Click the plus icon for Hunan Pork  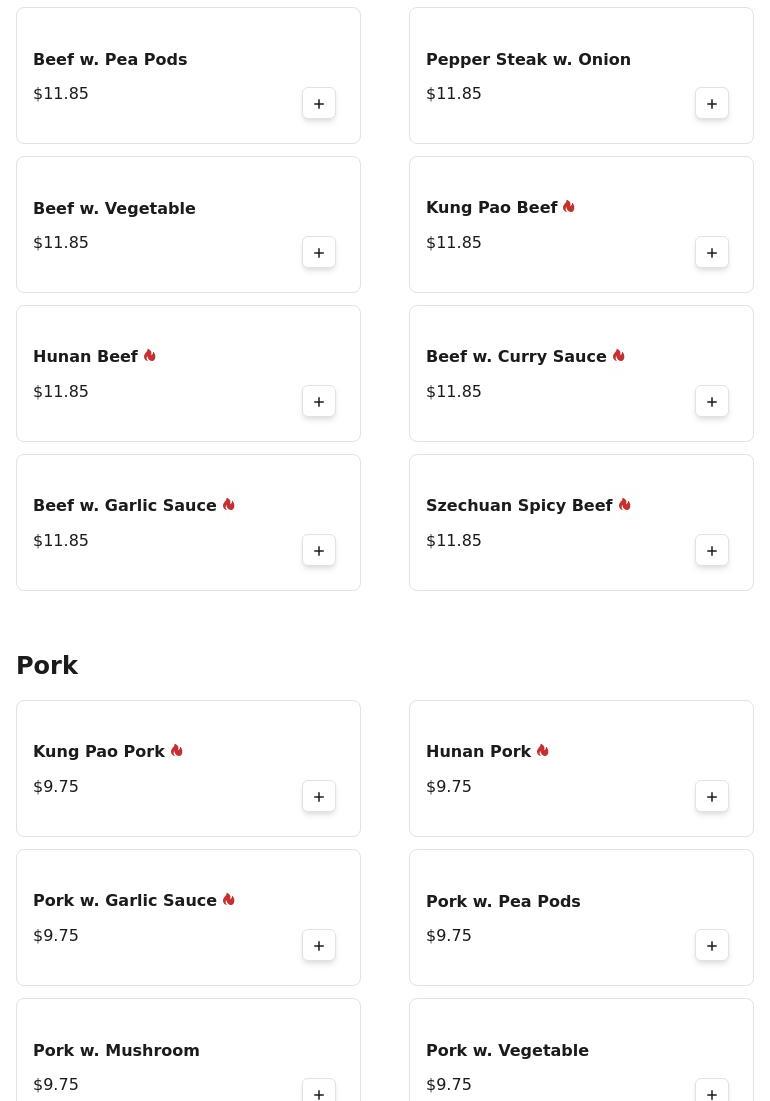pyautogui.click(x=712, y=797)
